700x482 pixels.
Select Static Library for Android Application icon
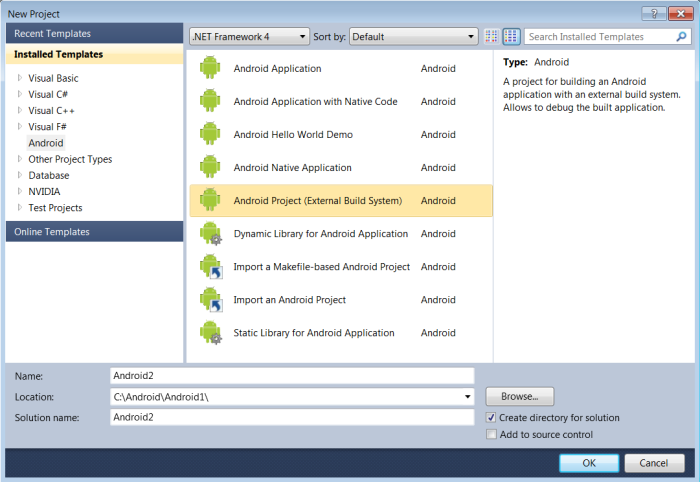click(x=210, y=333)
